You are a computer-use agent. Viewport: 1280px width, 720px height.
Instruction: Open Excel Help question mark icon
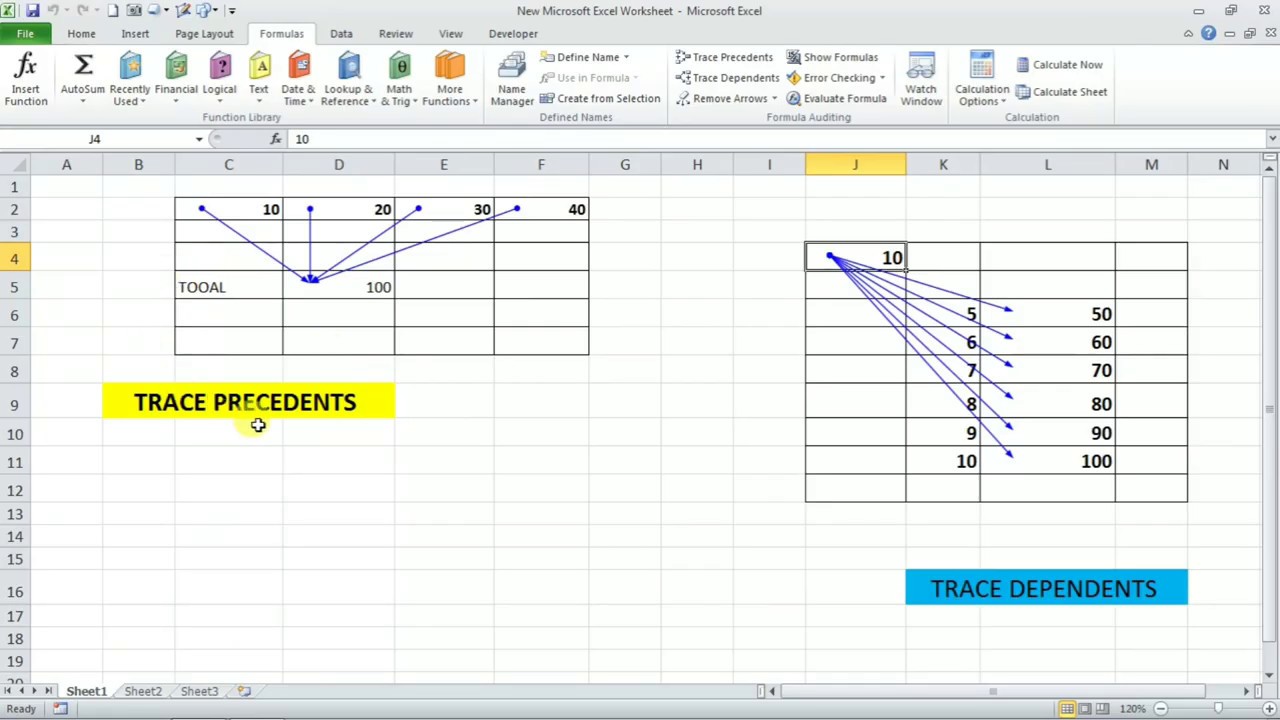1208,33
